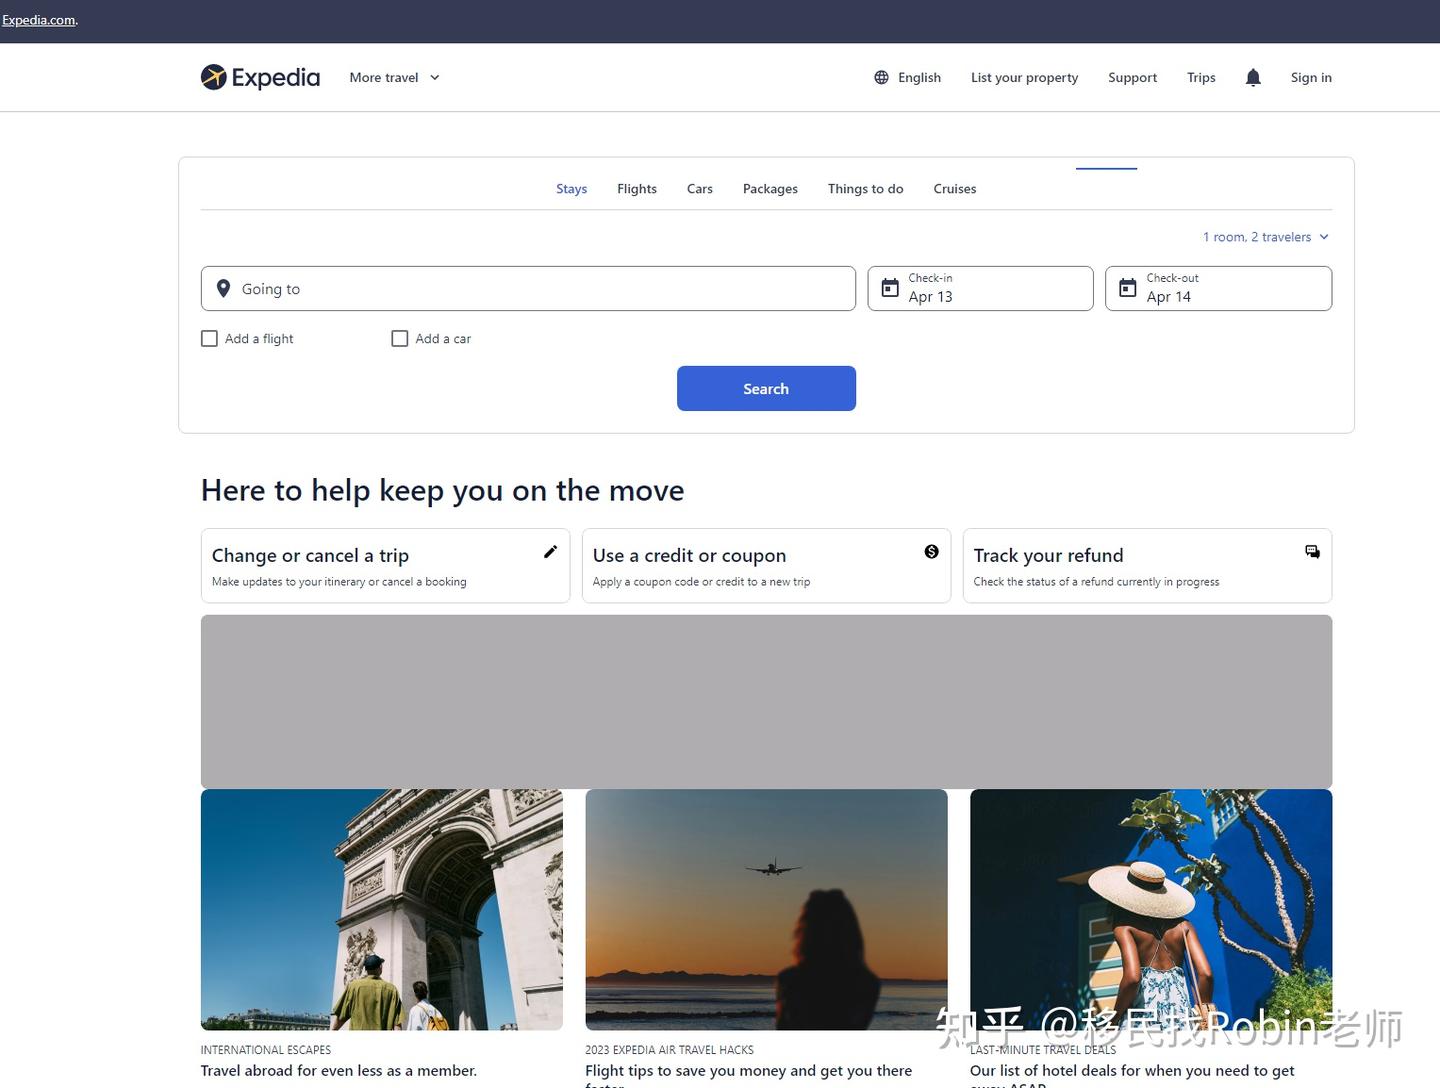Open the Use a credit or coupon card
Viewport: 1440px width, 1088px height.
pos(766,566)
